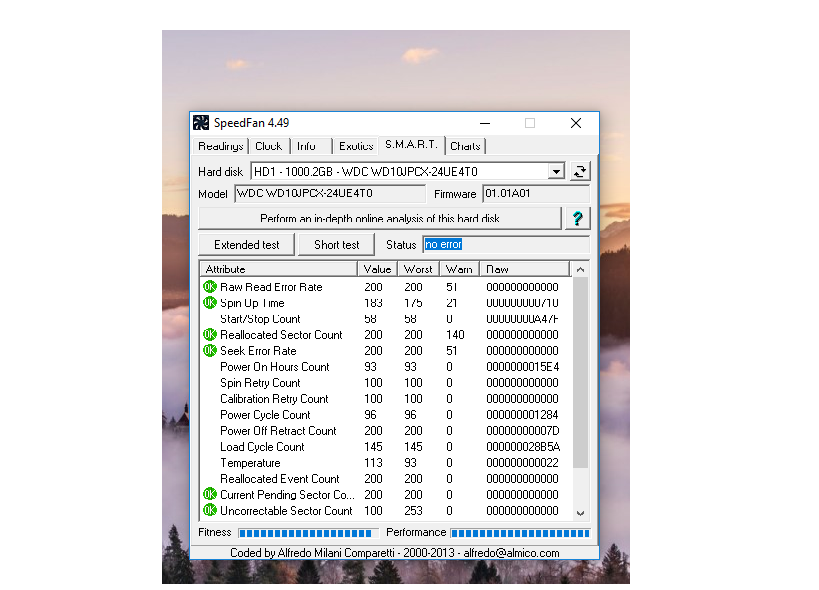This screenshot has height=590, width=819.
Task: Open the Hard disk dropdown list
Action: 556,171
